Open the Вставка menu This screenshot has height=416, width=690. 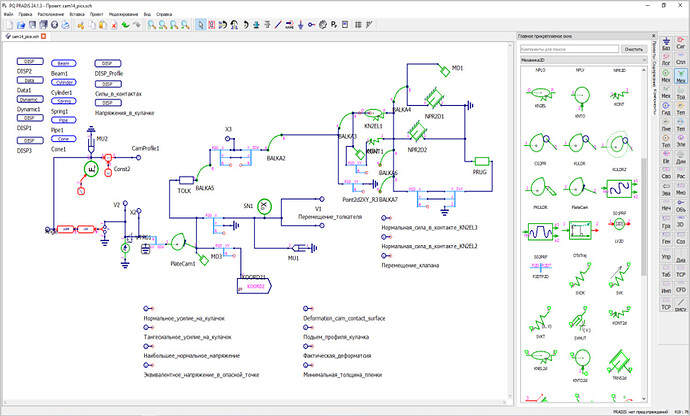(x=77, y=14)
